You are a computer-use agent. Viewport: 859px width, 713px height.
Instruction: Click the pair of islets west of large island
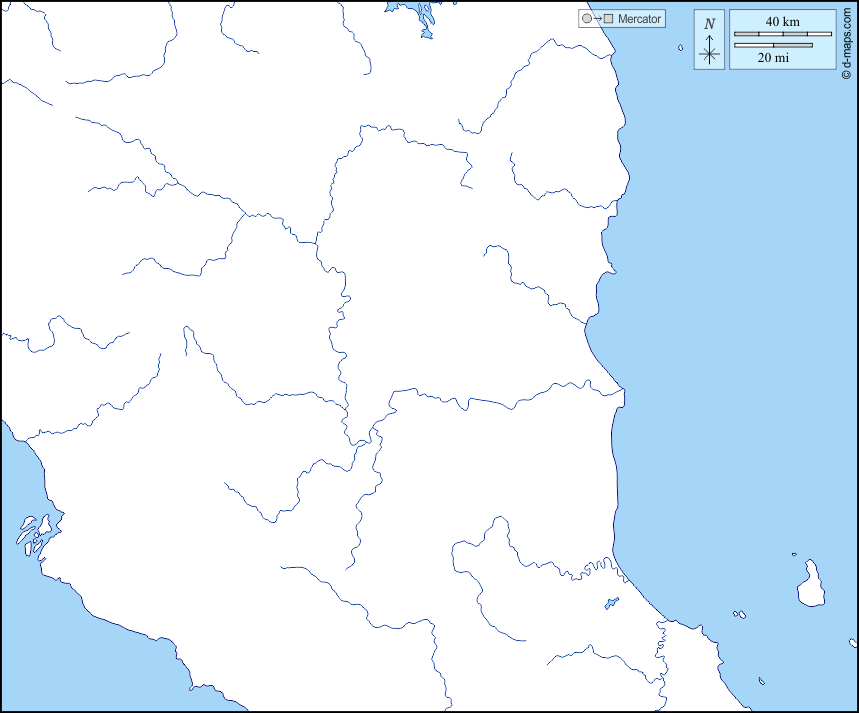(x=738, y=614)
